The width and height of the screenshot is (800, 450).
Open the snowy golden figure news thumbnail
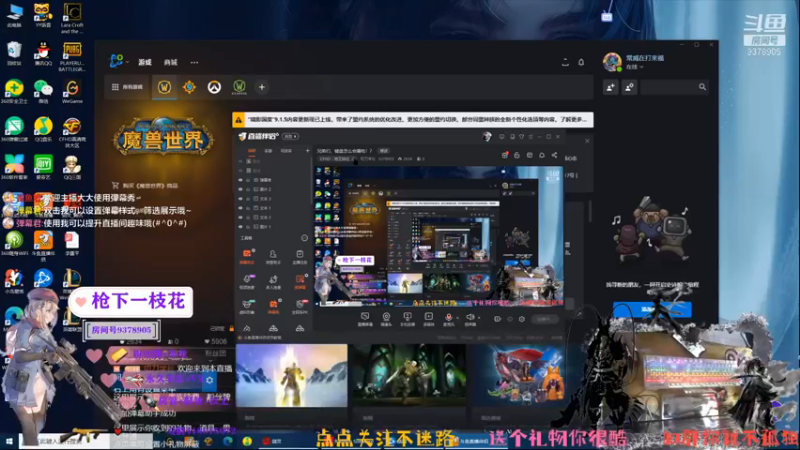[292, 376]
